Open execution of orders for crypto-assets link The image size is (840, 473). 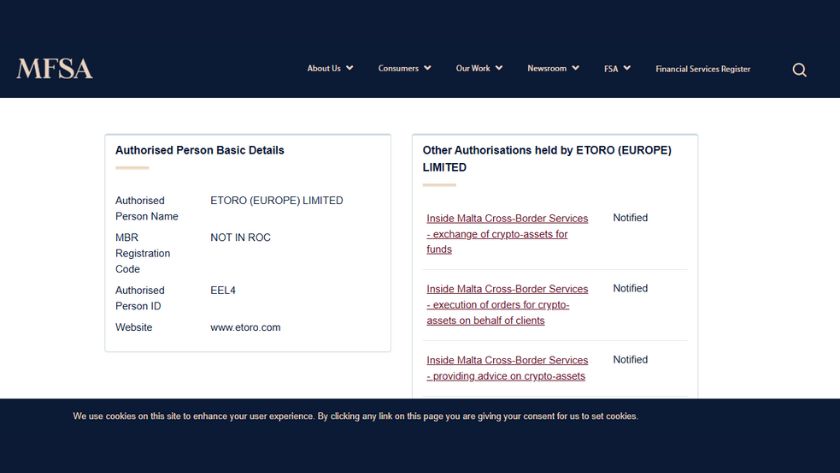tap(507, 304)
